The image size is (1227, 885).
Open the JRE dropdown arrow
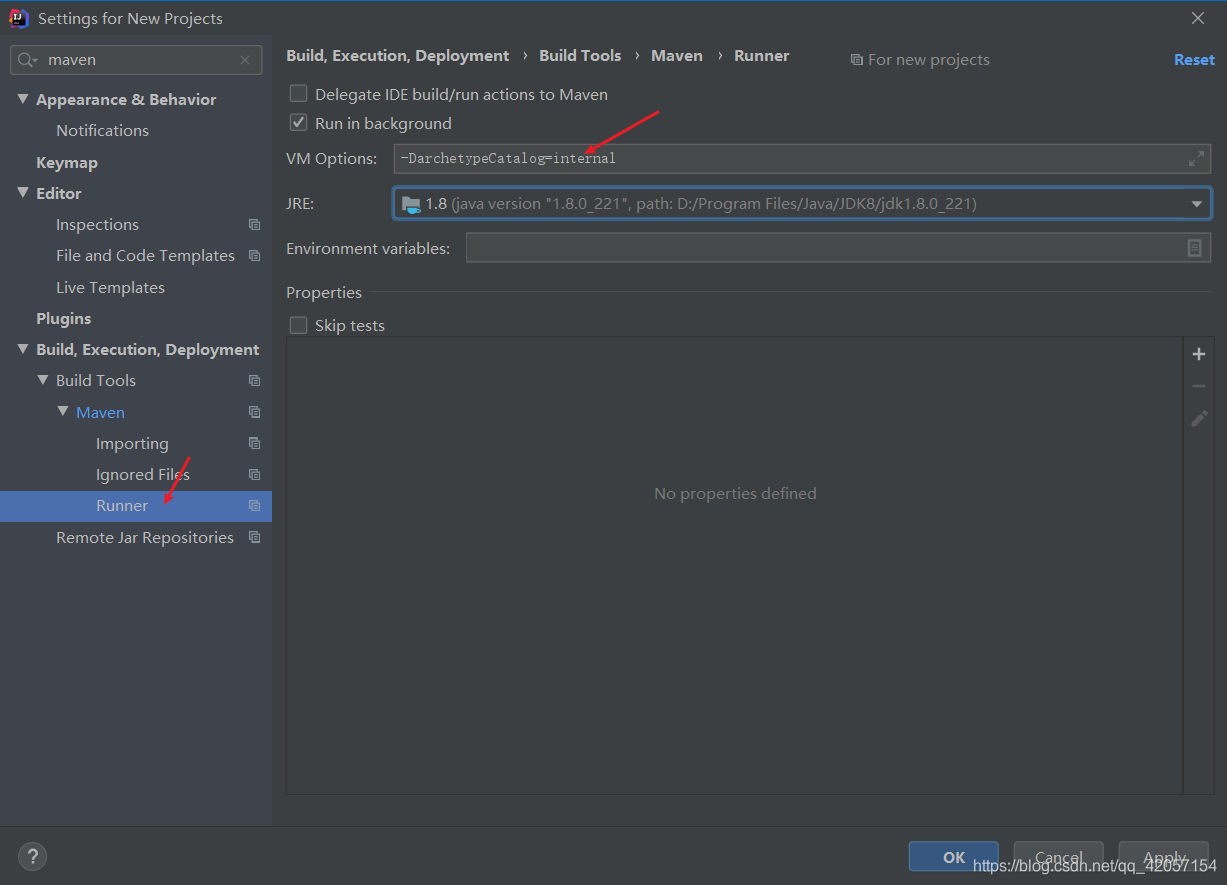(1196, 204)
